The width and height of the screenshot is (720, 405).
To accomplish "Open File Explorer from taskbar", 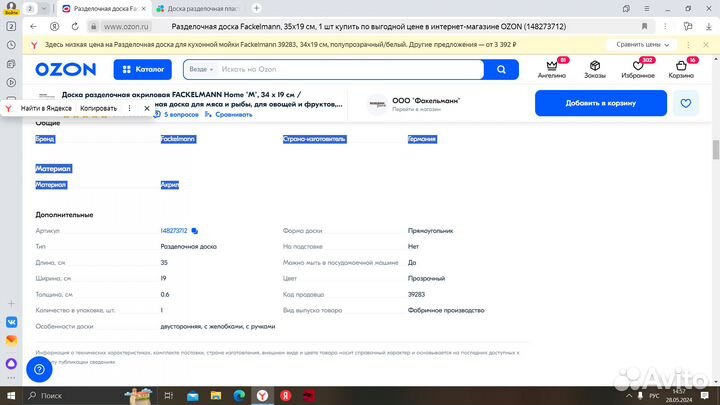I will click(x=216, y=395).
